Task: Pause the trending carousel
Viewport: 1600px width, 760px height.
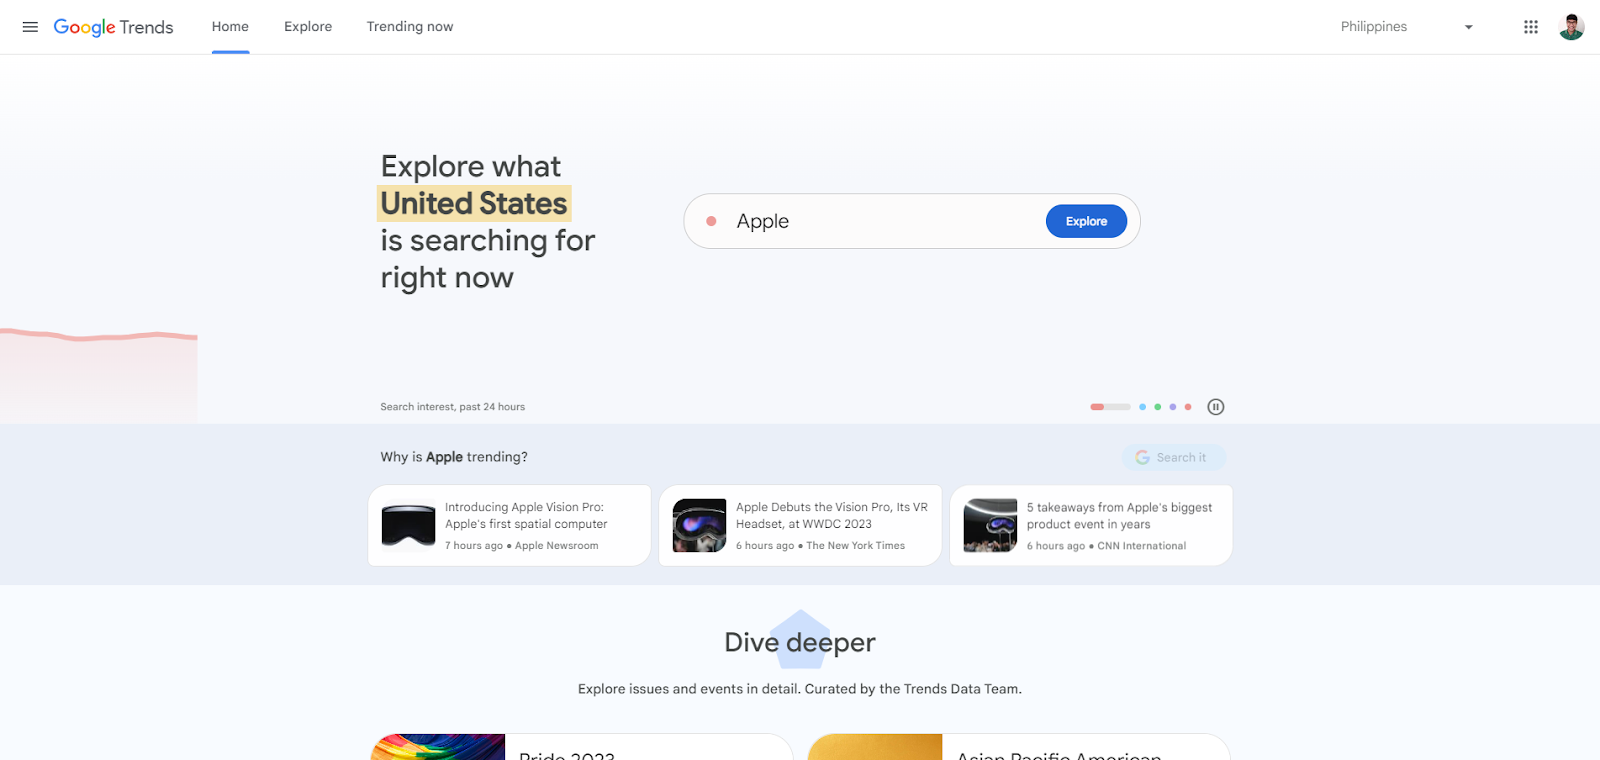Action: click(x=1215, y=407)
